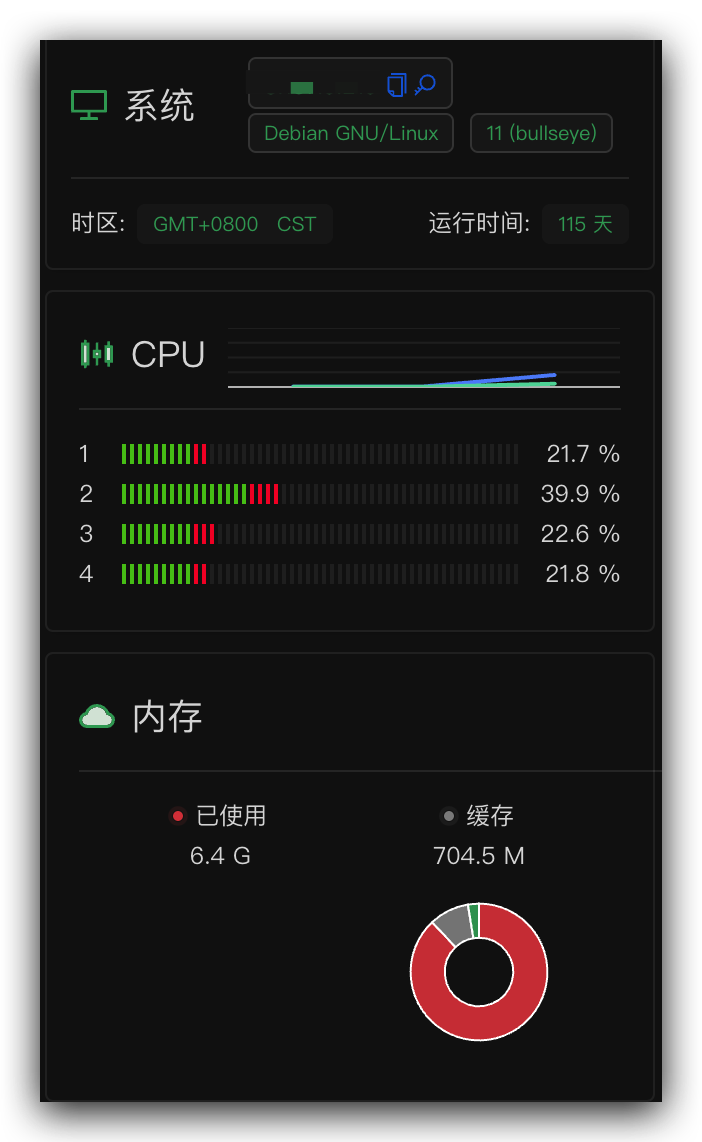Click CPU core 3 usage bar
Screen dimensions: 702x1142
[320, 534]
